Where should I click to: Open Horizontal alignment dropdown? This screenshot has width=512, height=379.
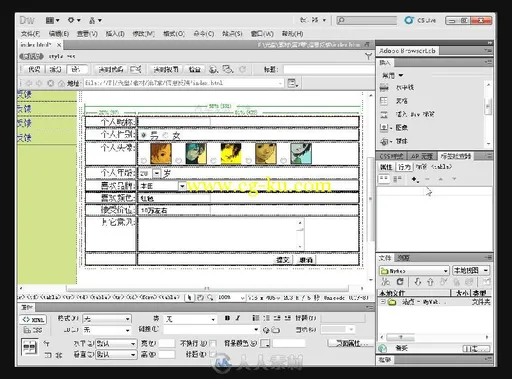coord(116,343)
